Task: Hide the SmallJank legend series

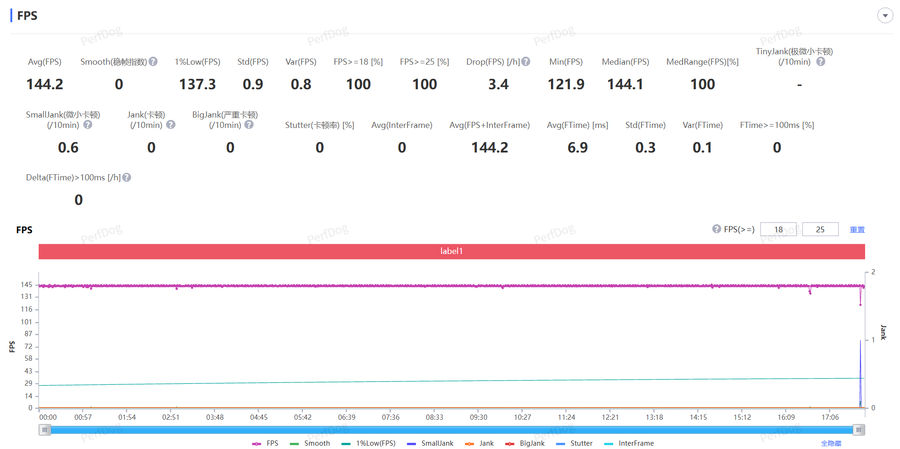Action: [x=432, y=443]
